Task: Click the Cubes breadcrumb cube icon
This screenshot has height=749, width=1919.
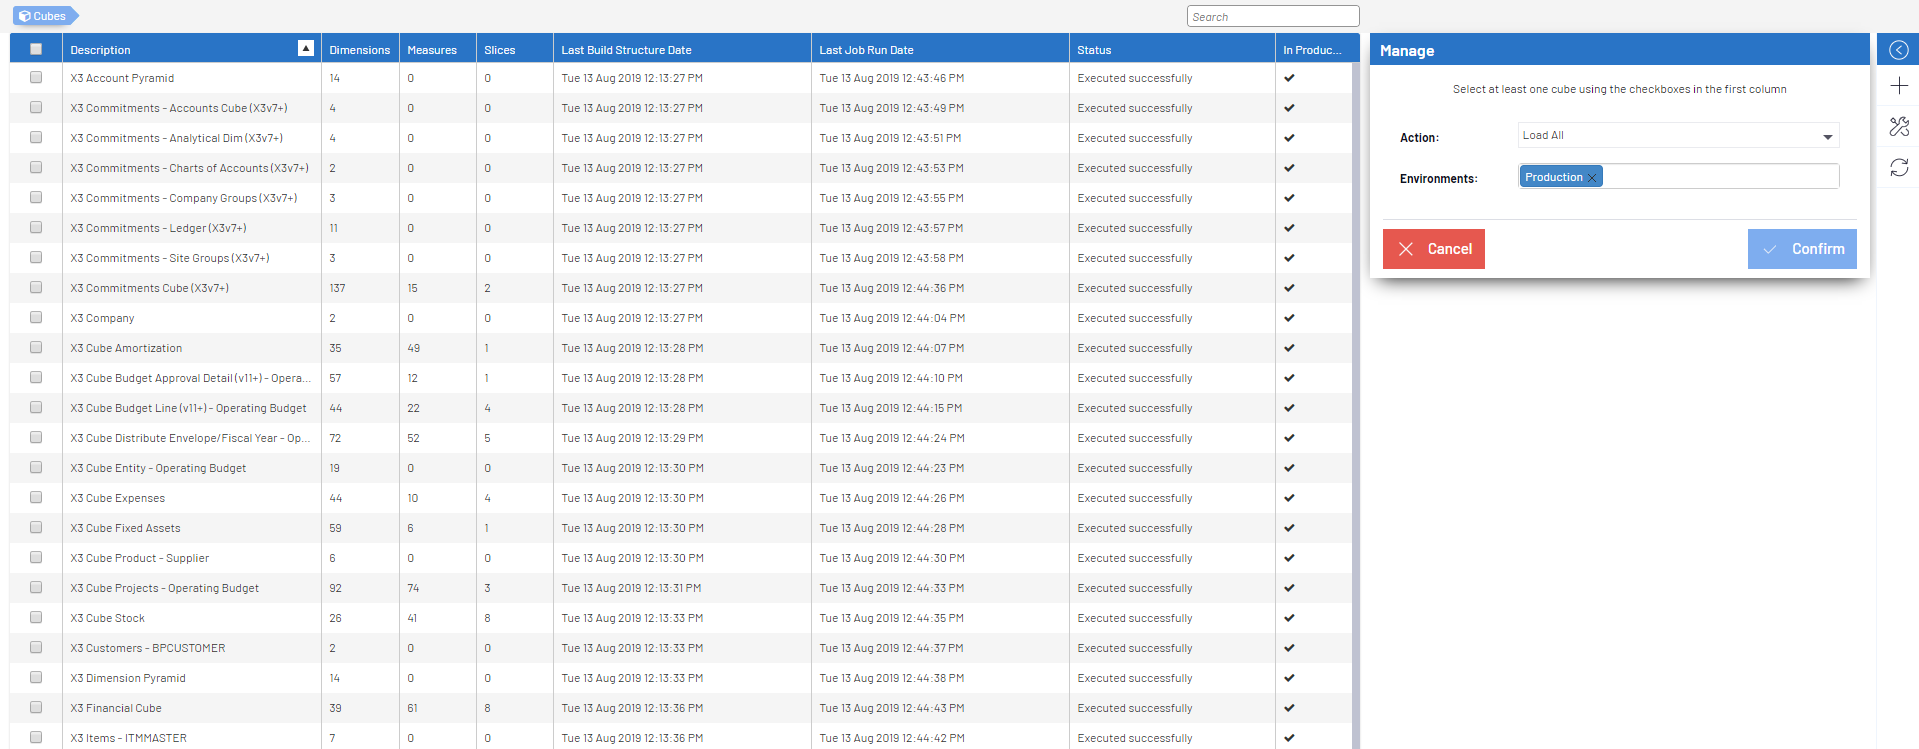Action: point(24,16)
